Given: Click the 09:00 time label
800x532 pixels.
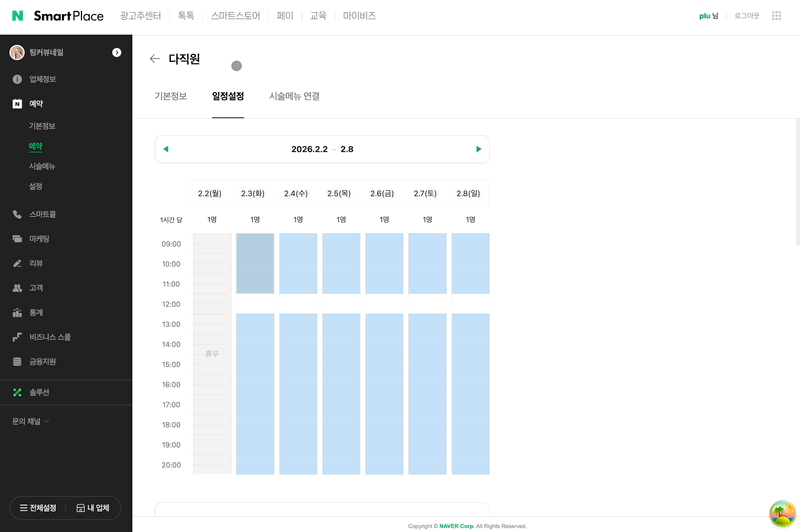Looking at the screenshot, I should click(171, 244).
